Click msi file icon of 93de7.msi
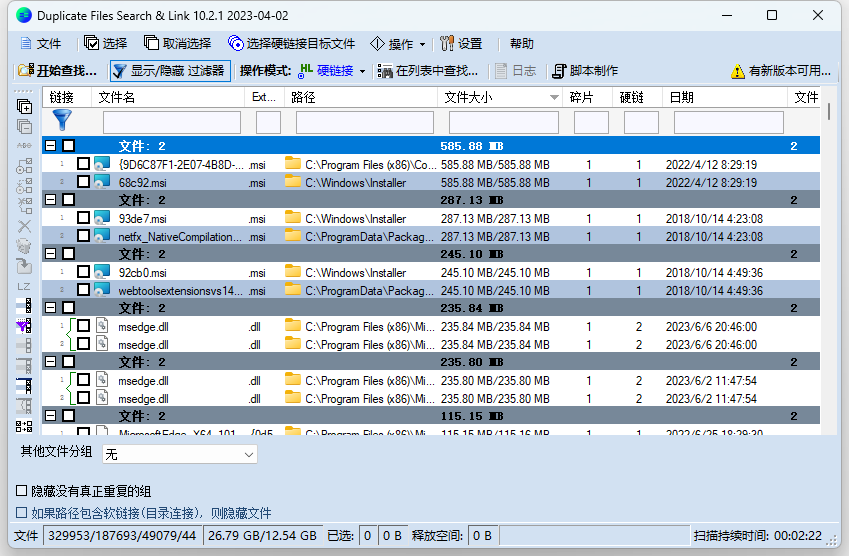849x556 pixels. [102, 218]
